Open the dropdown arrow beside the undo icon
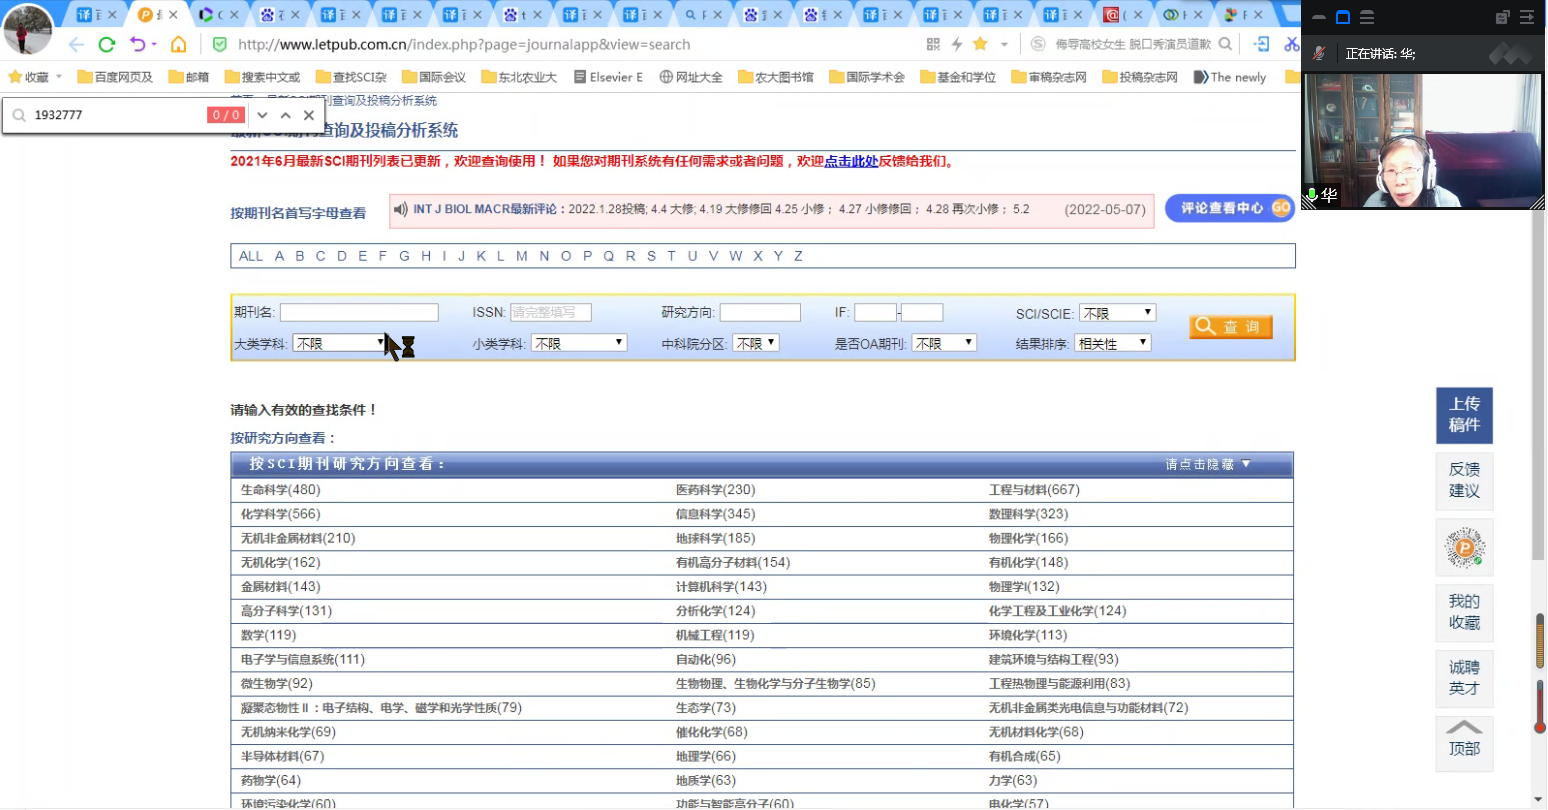The height and width of the screenshot is (810, 1548). (x=154, y=44)
